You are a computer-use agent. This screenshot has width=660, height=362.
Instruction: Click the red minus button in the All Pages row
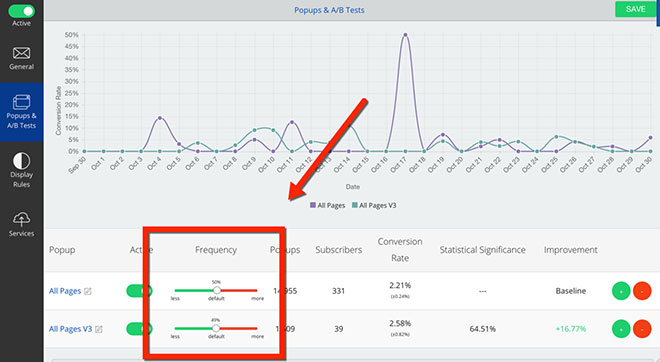click(x=642, y=291)
